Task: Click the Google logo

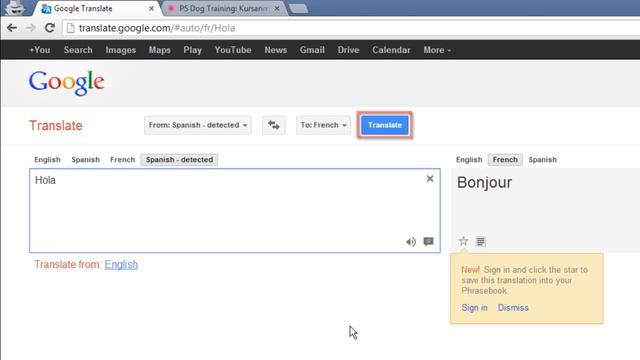Action: pos(67,83)
